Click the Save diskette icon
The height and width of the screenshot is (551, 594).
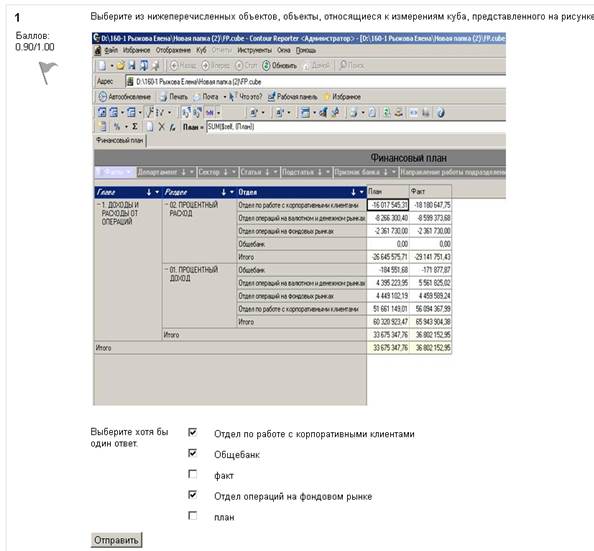coord(131,66)
